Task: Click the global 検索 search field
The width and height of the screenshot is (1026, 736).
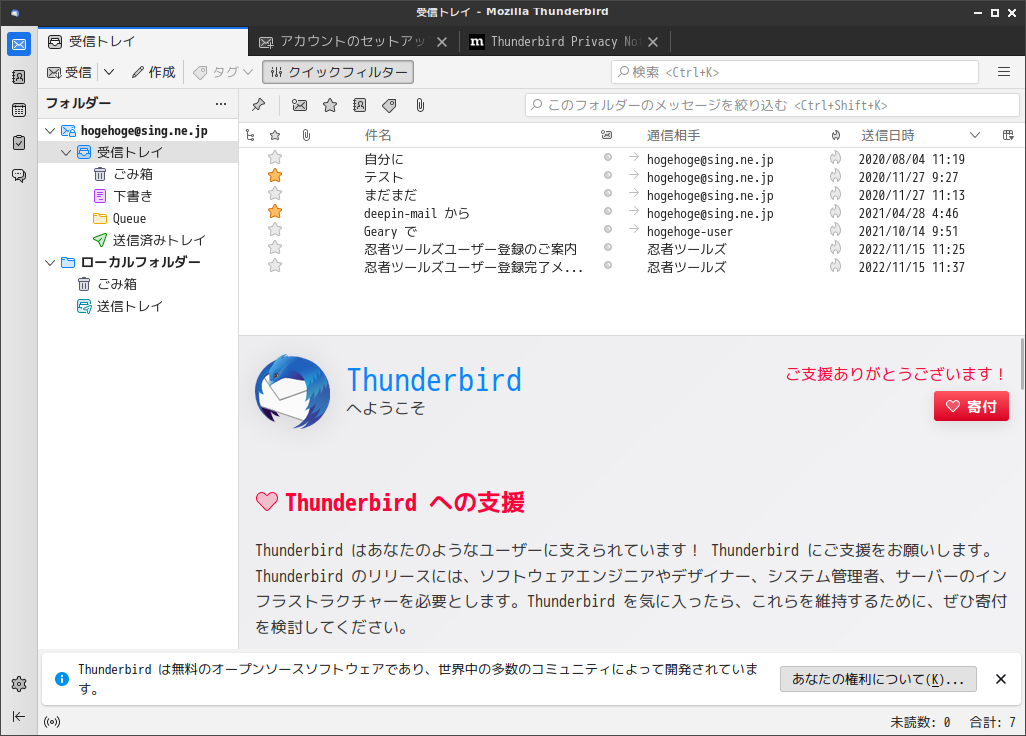Action: 795,72
